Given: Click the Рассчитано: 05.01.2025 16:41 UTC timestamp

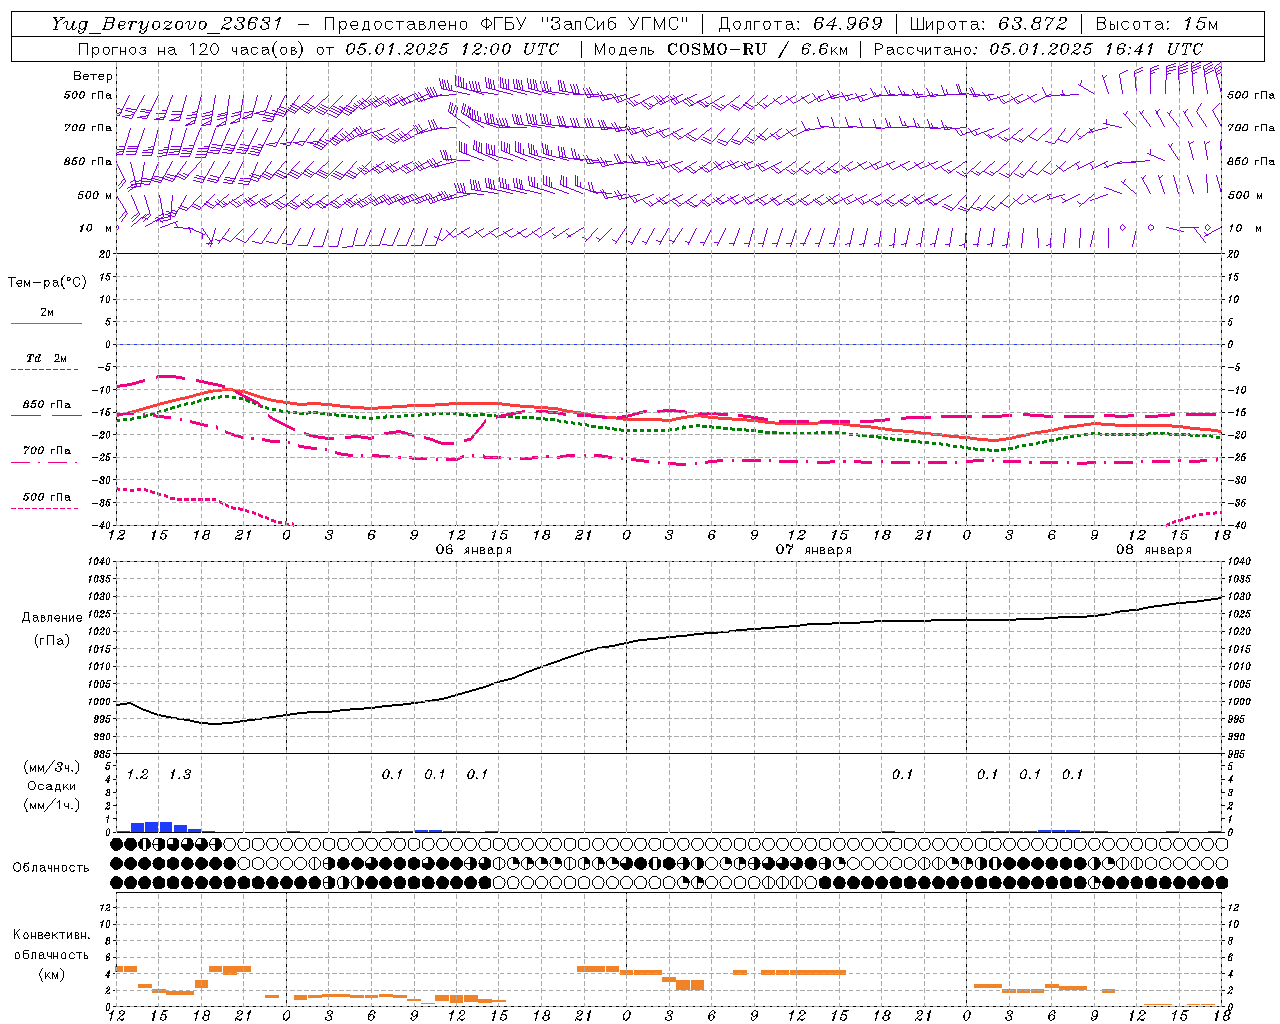Looking at the screenshot, I should 1038,49.
